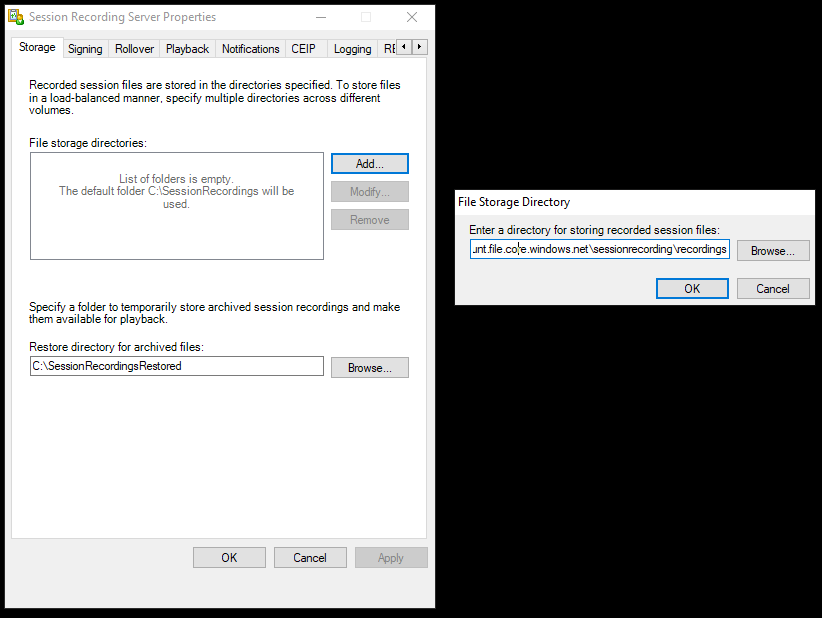Click the right tab scroll arrow
The height and width of the screenshot is (618, 822).
click(419, 46)
